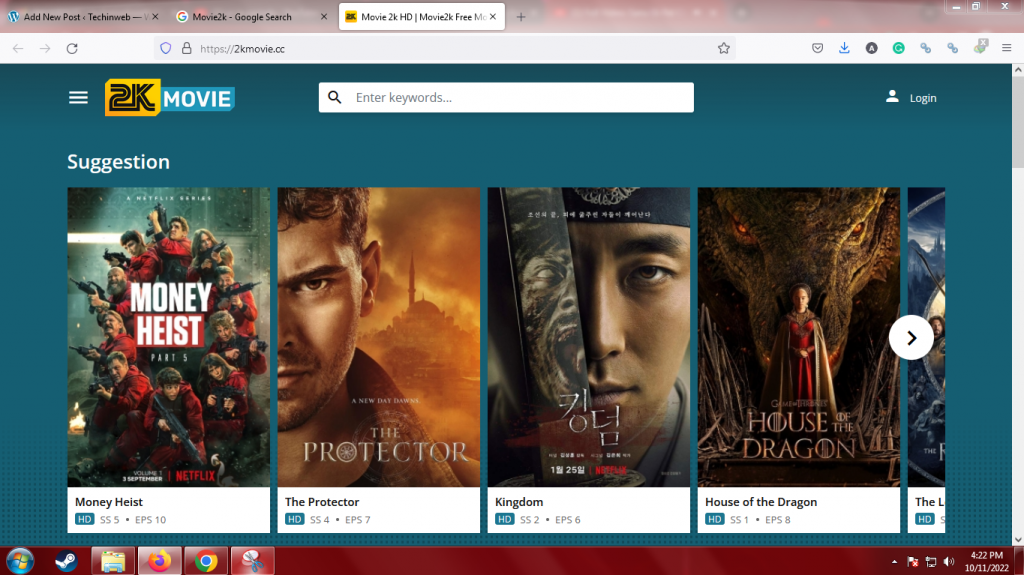Open a new browser tab
The width and height of the screenshot is (1024, 575).
pyautogui.click(x=520, y=17)
